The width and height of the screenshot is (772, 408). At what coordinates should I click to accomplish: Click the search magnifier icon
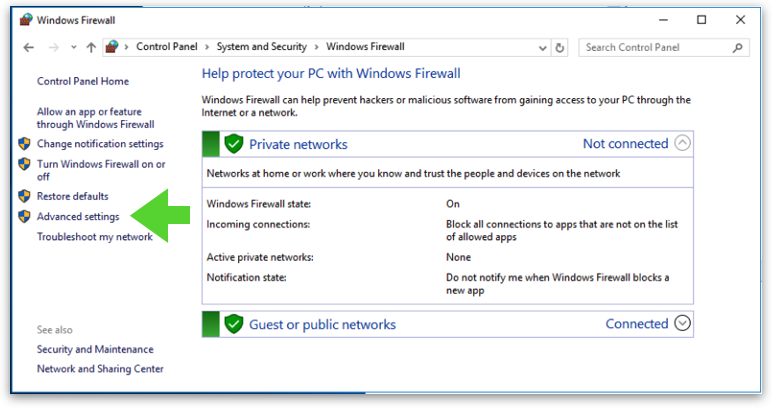coord(738,48)
